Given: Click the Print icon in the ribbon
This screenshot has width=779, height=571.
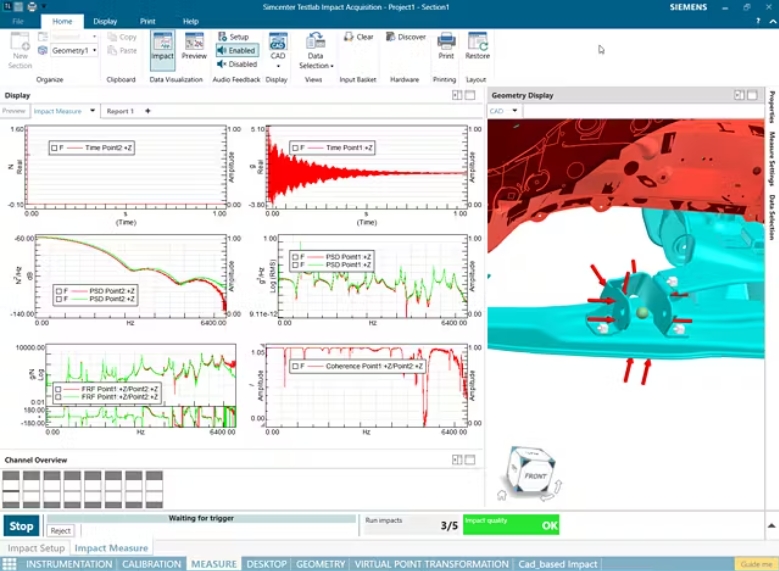Looking at the screenshot, I should tap(446, 46).
